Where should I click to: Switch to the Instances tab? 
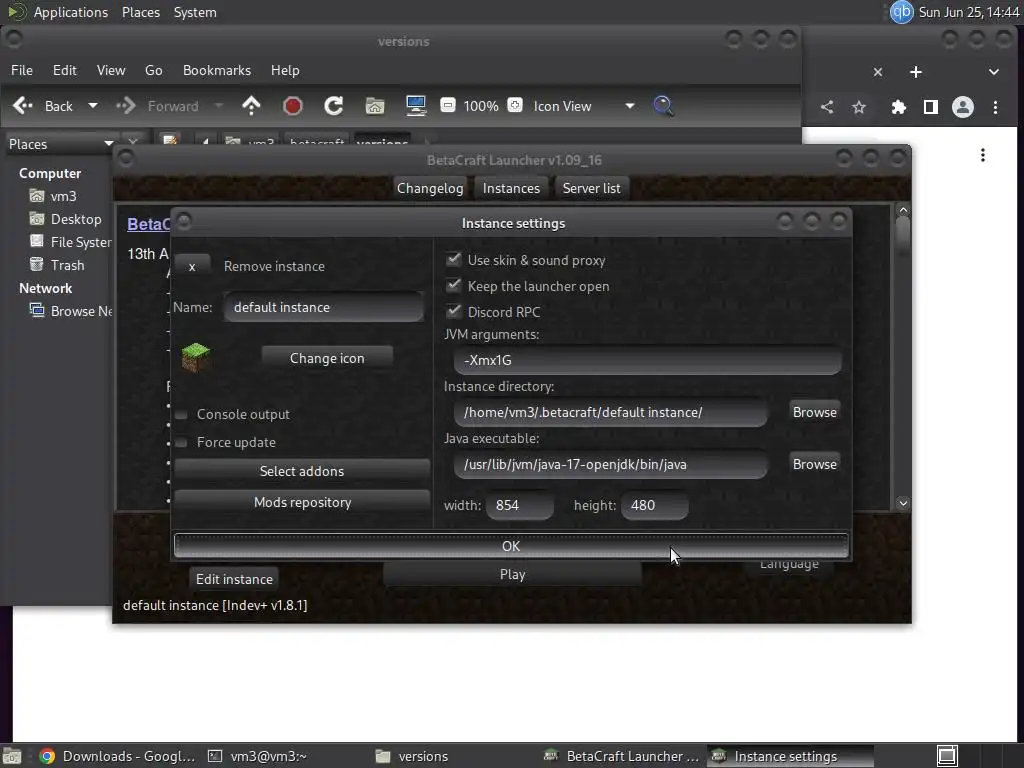pyautogui.click(x=511, y=188)
